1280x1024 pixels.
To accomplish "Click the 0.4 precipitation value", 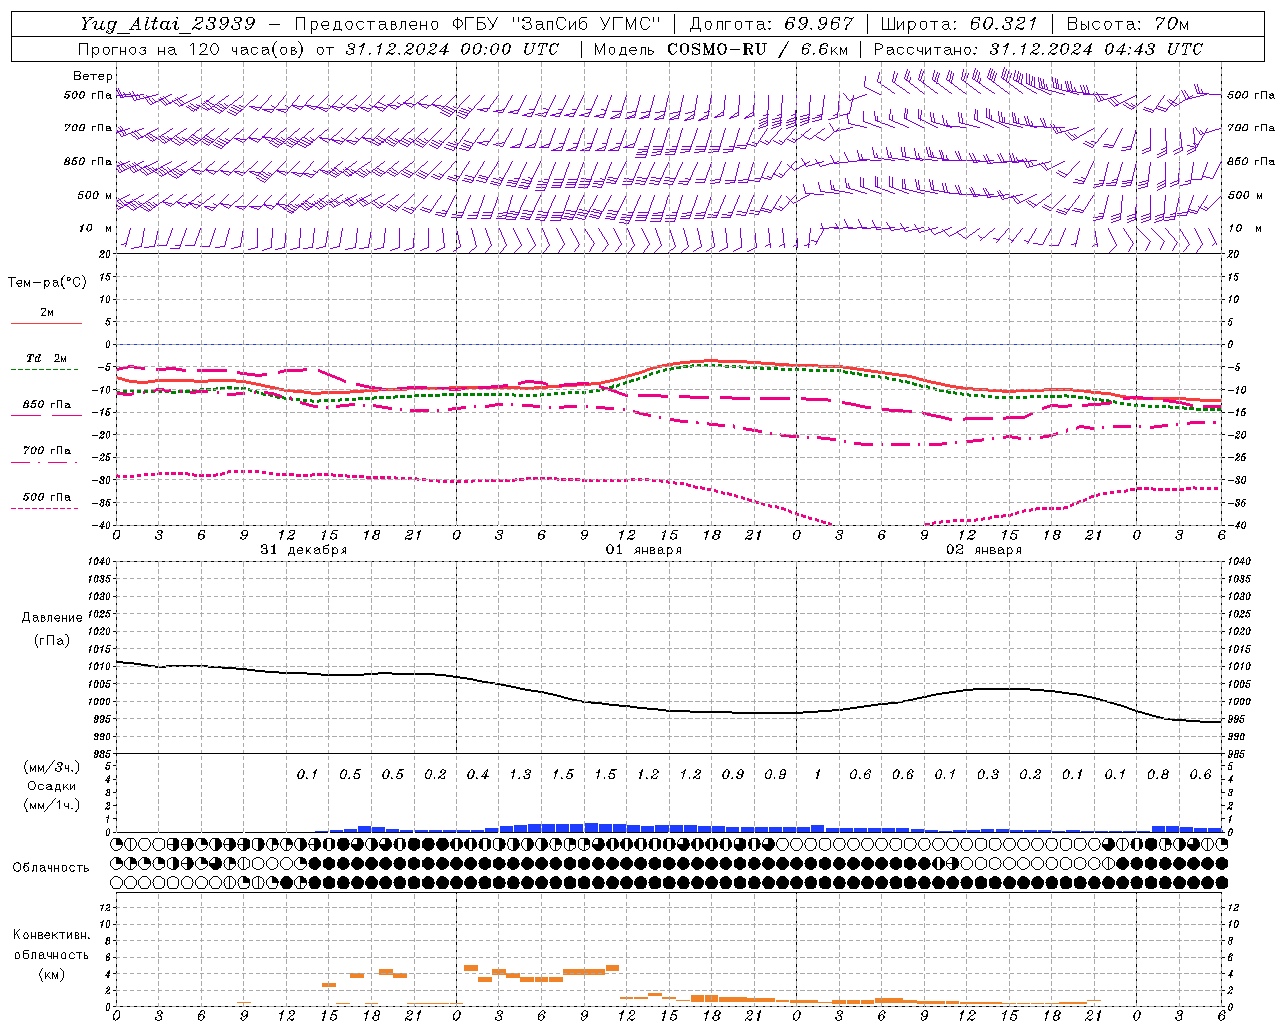I will pyautogui.click(x=478, y=775).
